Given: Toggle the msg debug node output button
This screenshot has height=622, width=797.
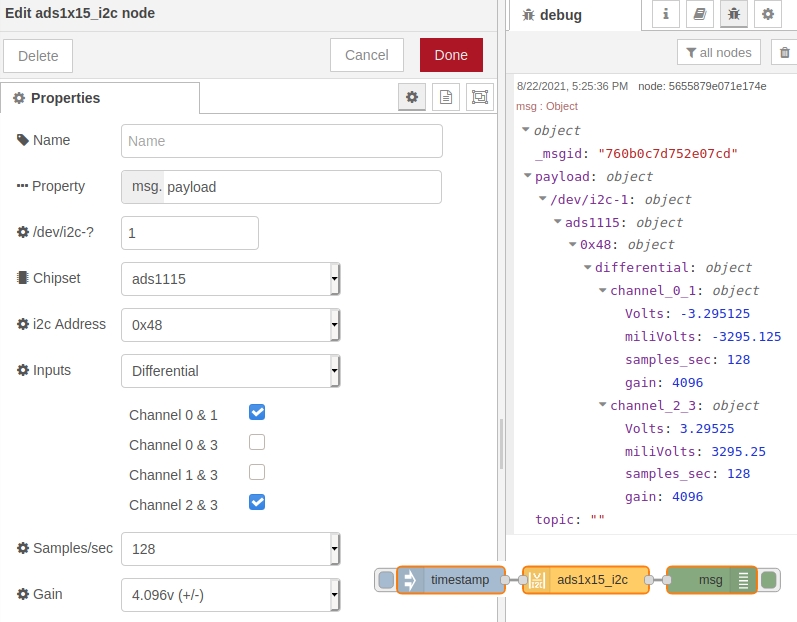Looking at the screenshot, I should pos(769,580).
